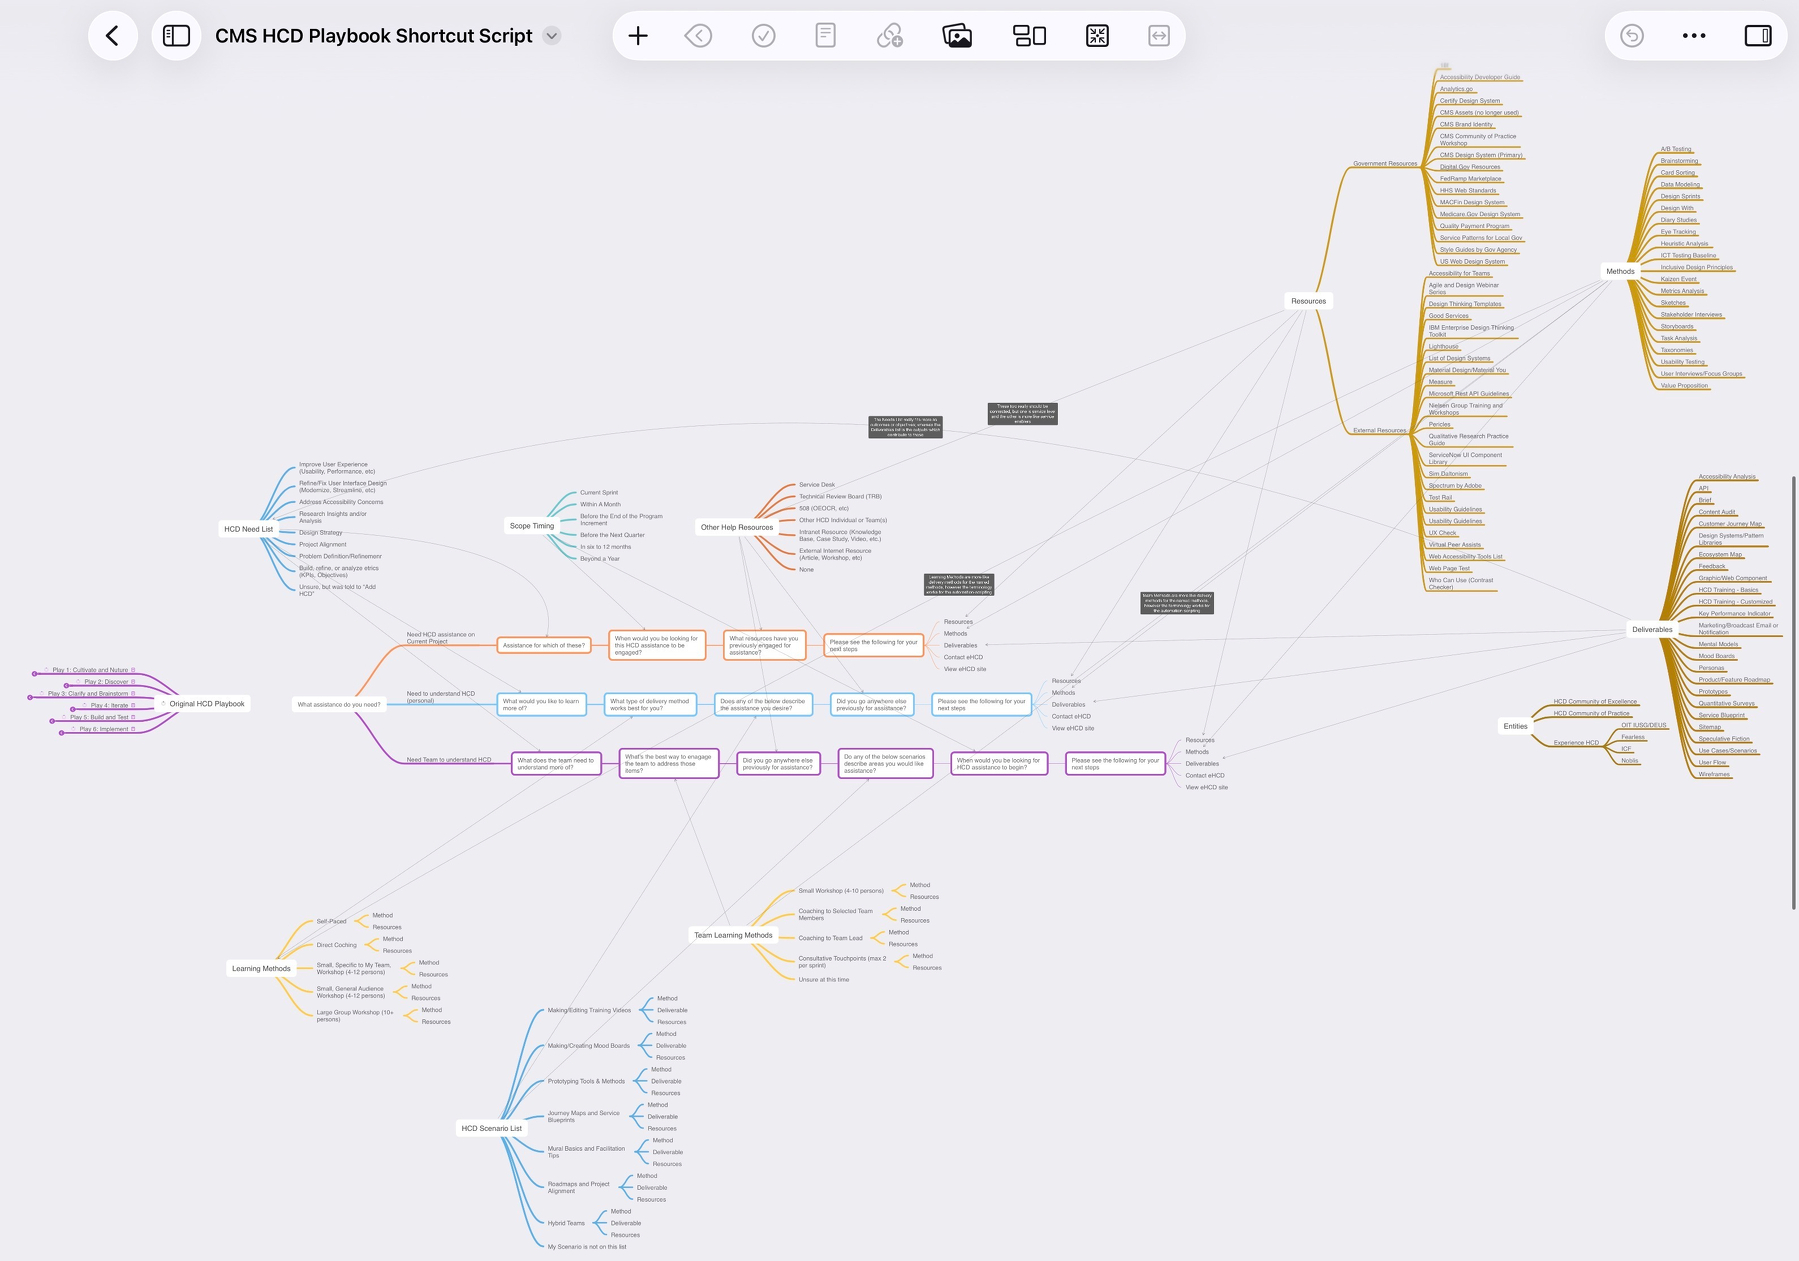The width and height of the screenshot is (1799, 1261).
Task: Mark Play 2: Discover task circle as done
Action: point(78,682)
